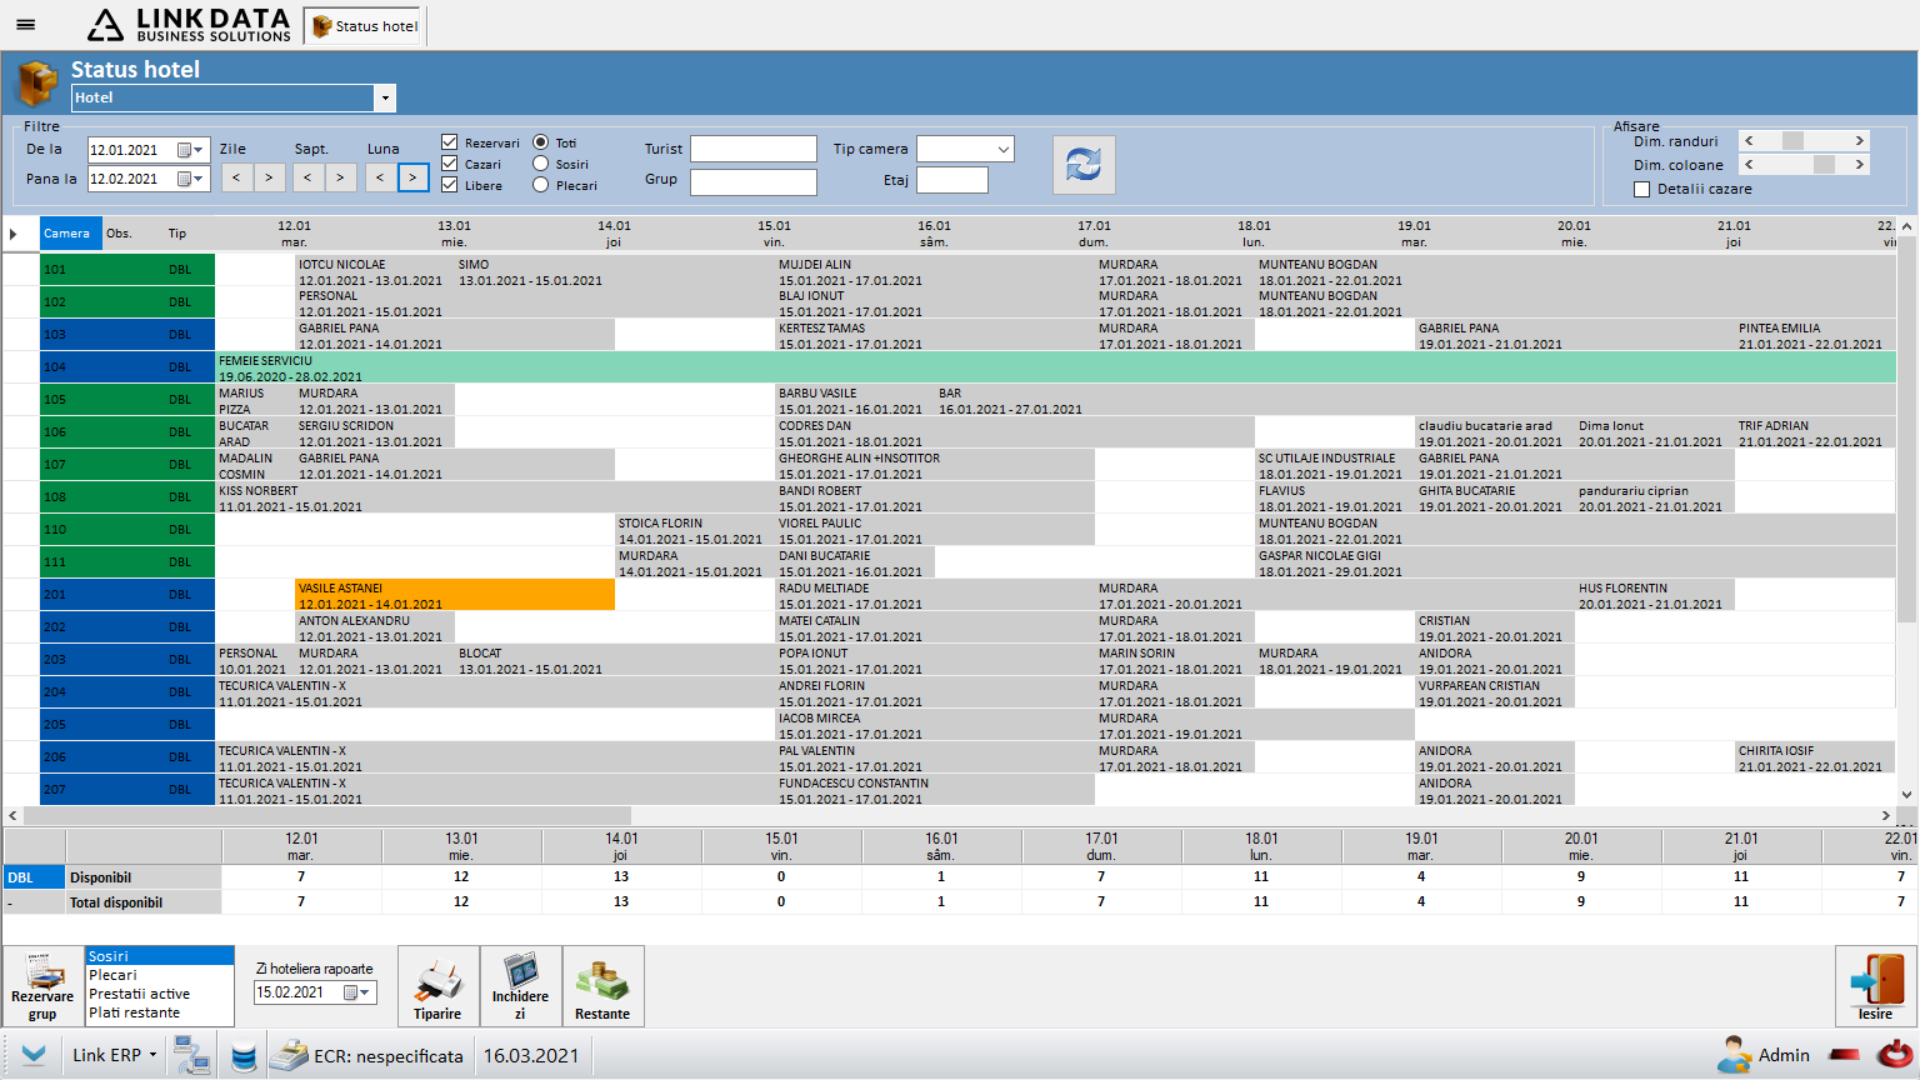Click the red power icon
The height and width of the screenshot is (1080, 1920).
click(1895, 1054)
